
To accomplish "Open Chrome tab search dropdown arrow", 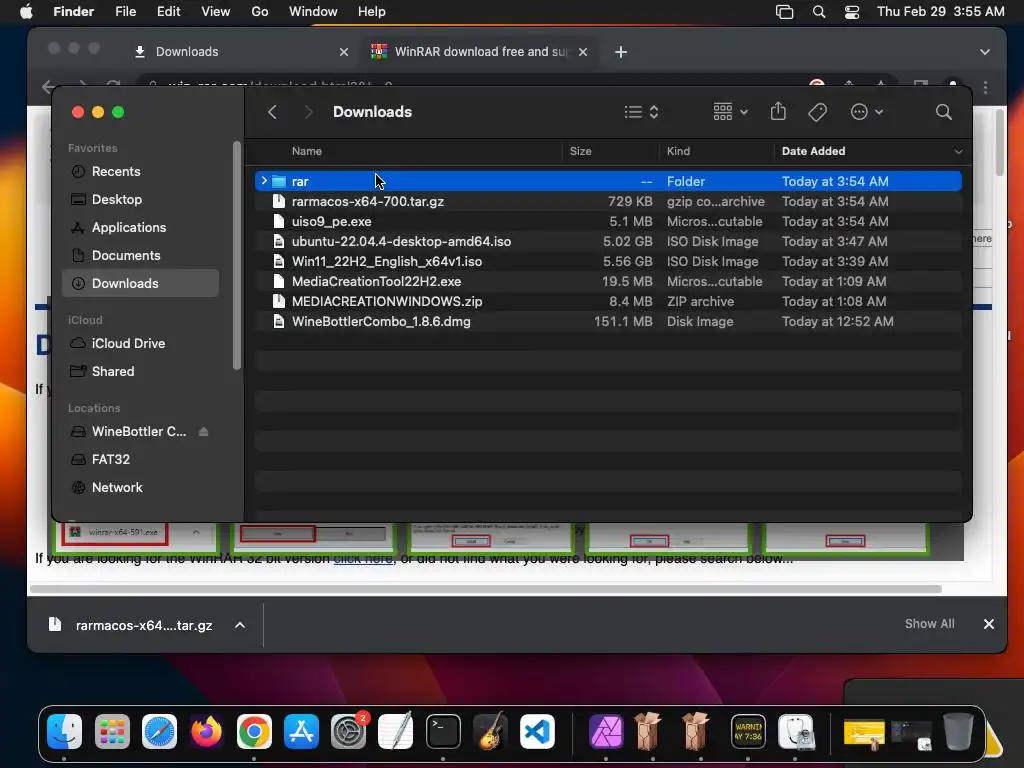I will click(985, 52).
